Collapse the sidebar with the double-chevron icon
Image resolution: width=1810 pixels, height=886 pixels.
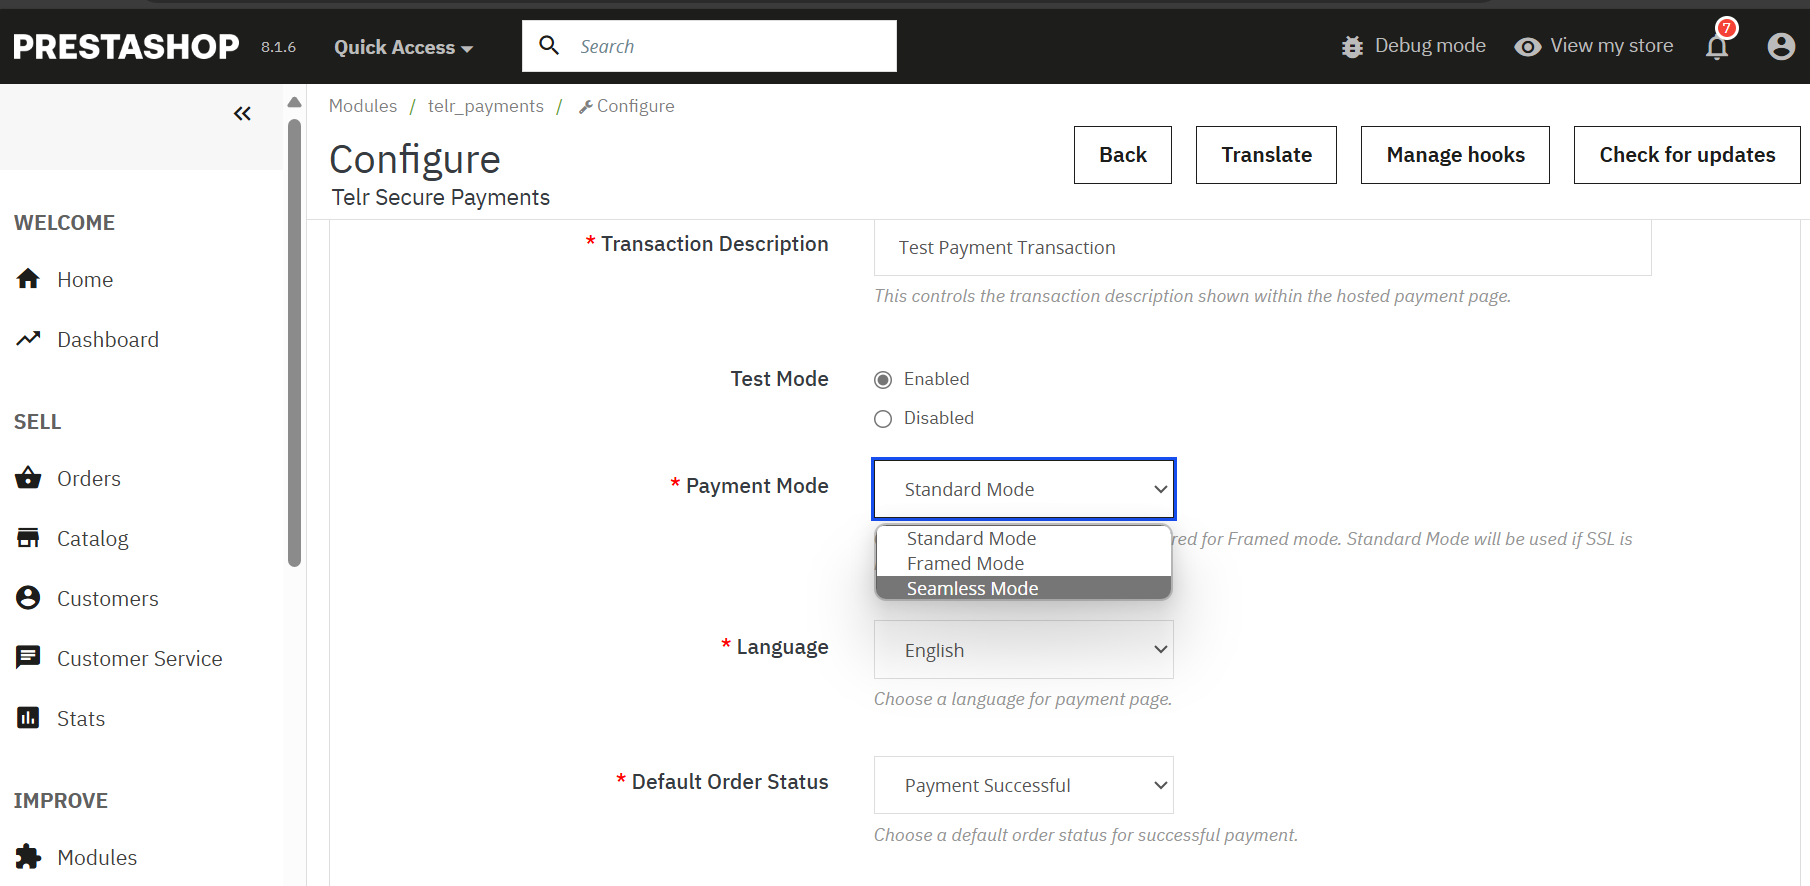pyautogui.click(x=242, y=114)
